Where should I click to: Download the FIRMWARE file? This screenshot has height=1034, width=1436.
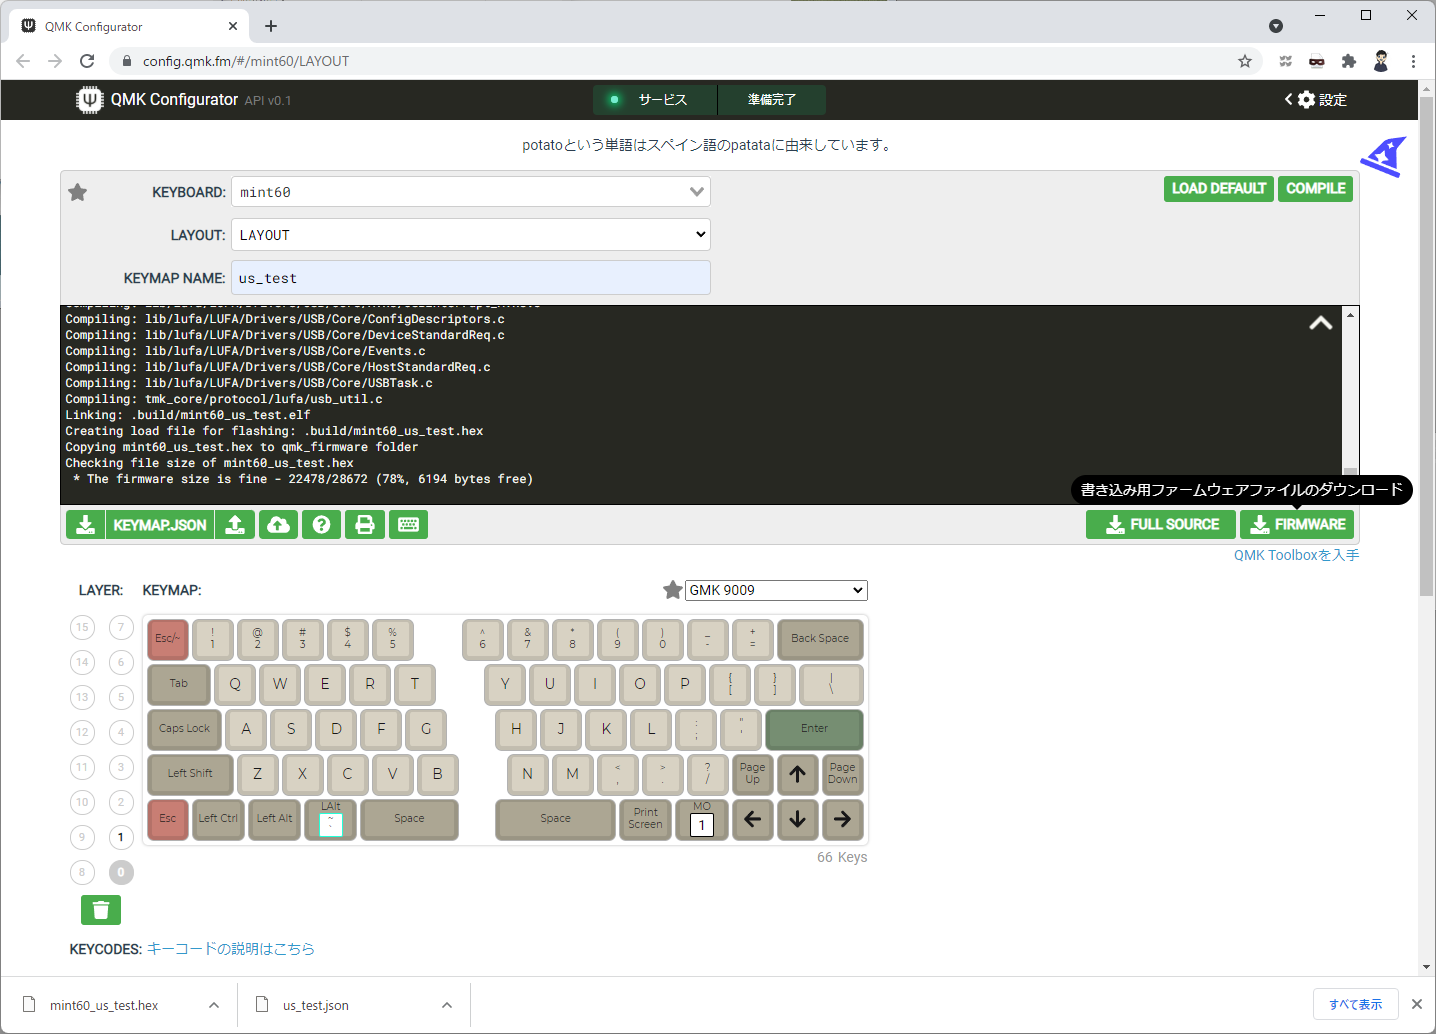coord(1297,524)
